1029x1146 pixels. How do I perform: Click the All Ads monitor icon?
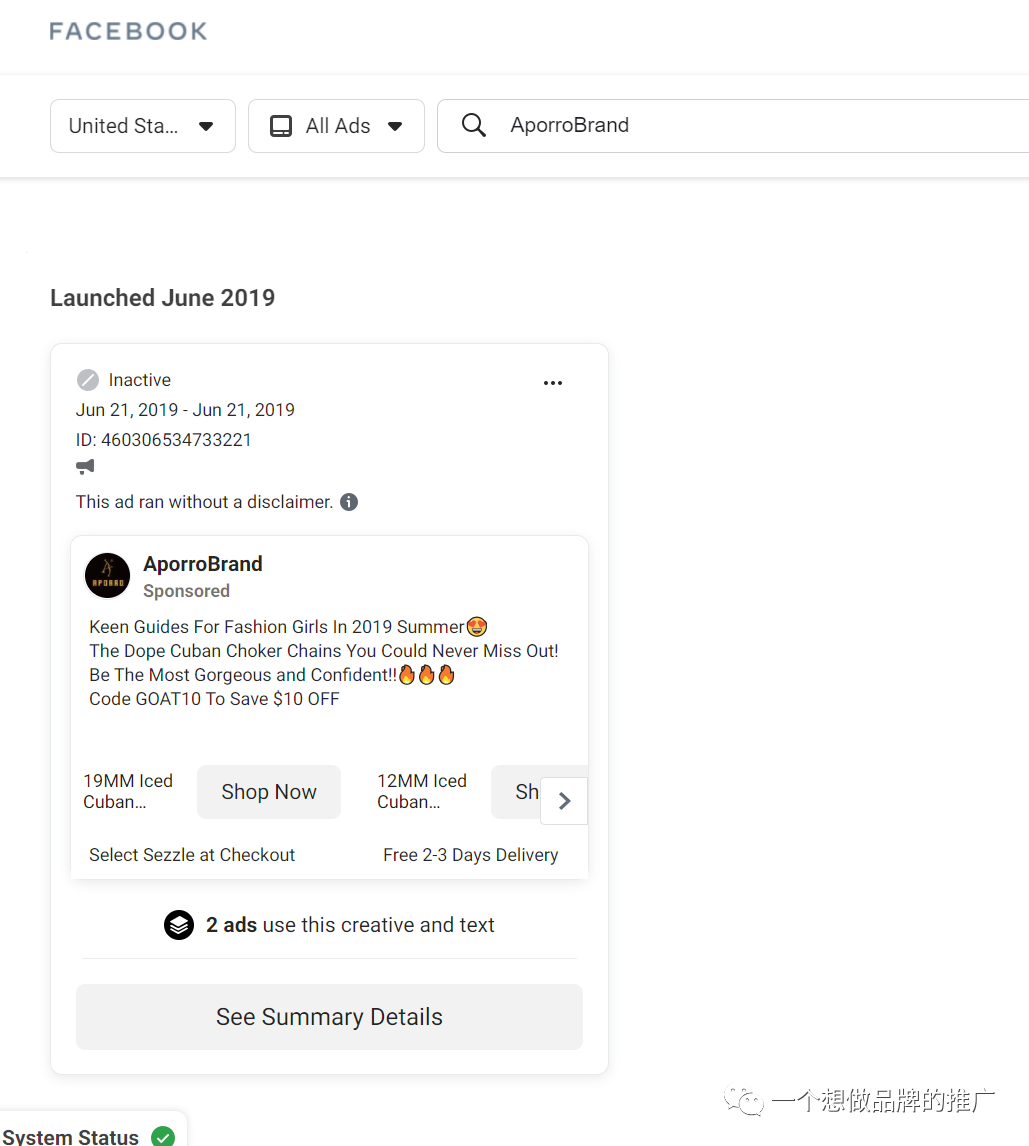tap(281, 126)
